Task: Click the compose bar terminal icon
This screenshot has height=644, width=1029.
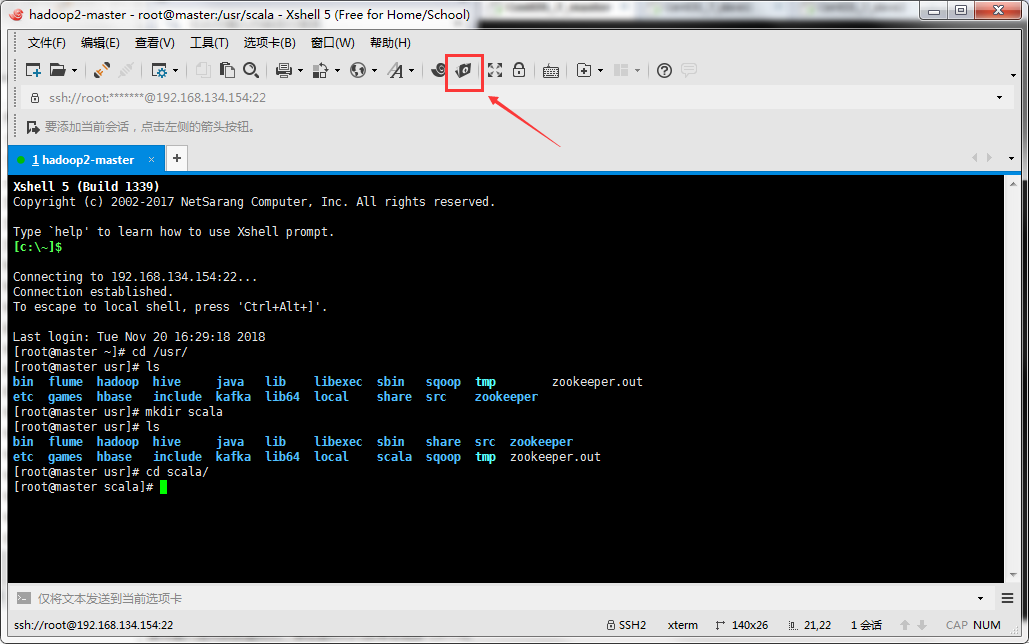Action: (x=24, y=598)
